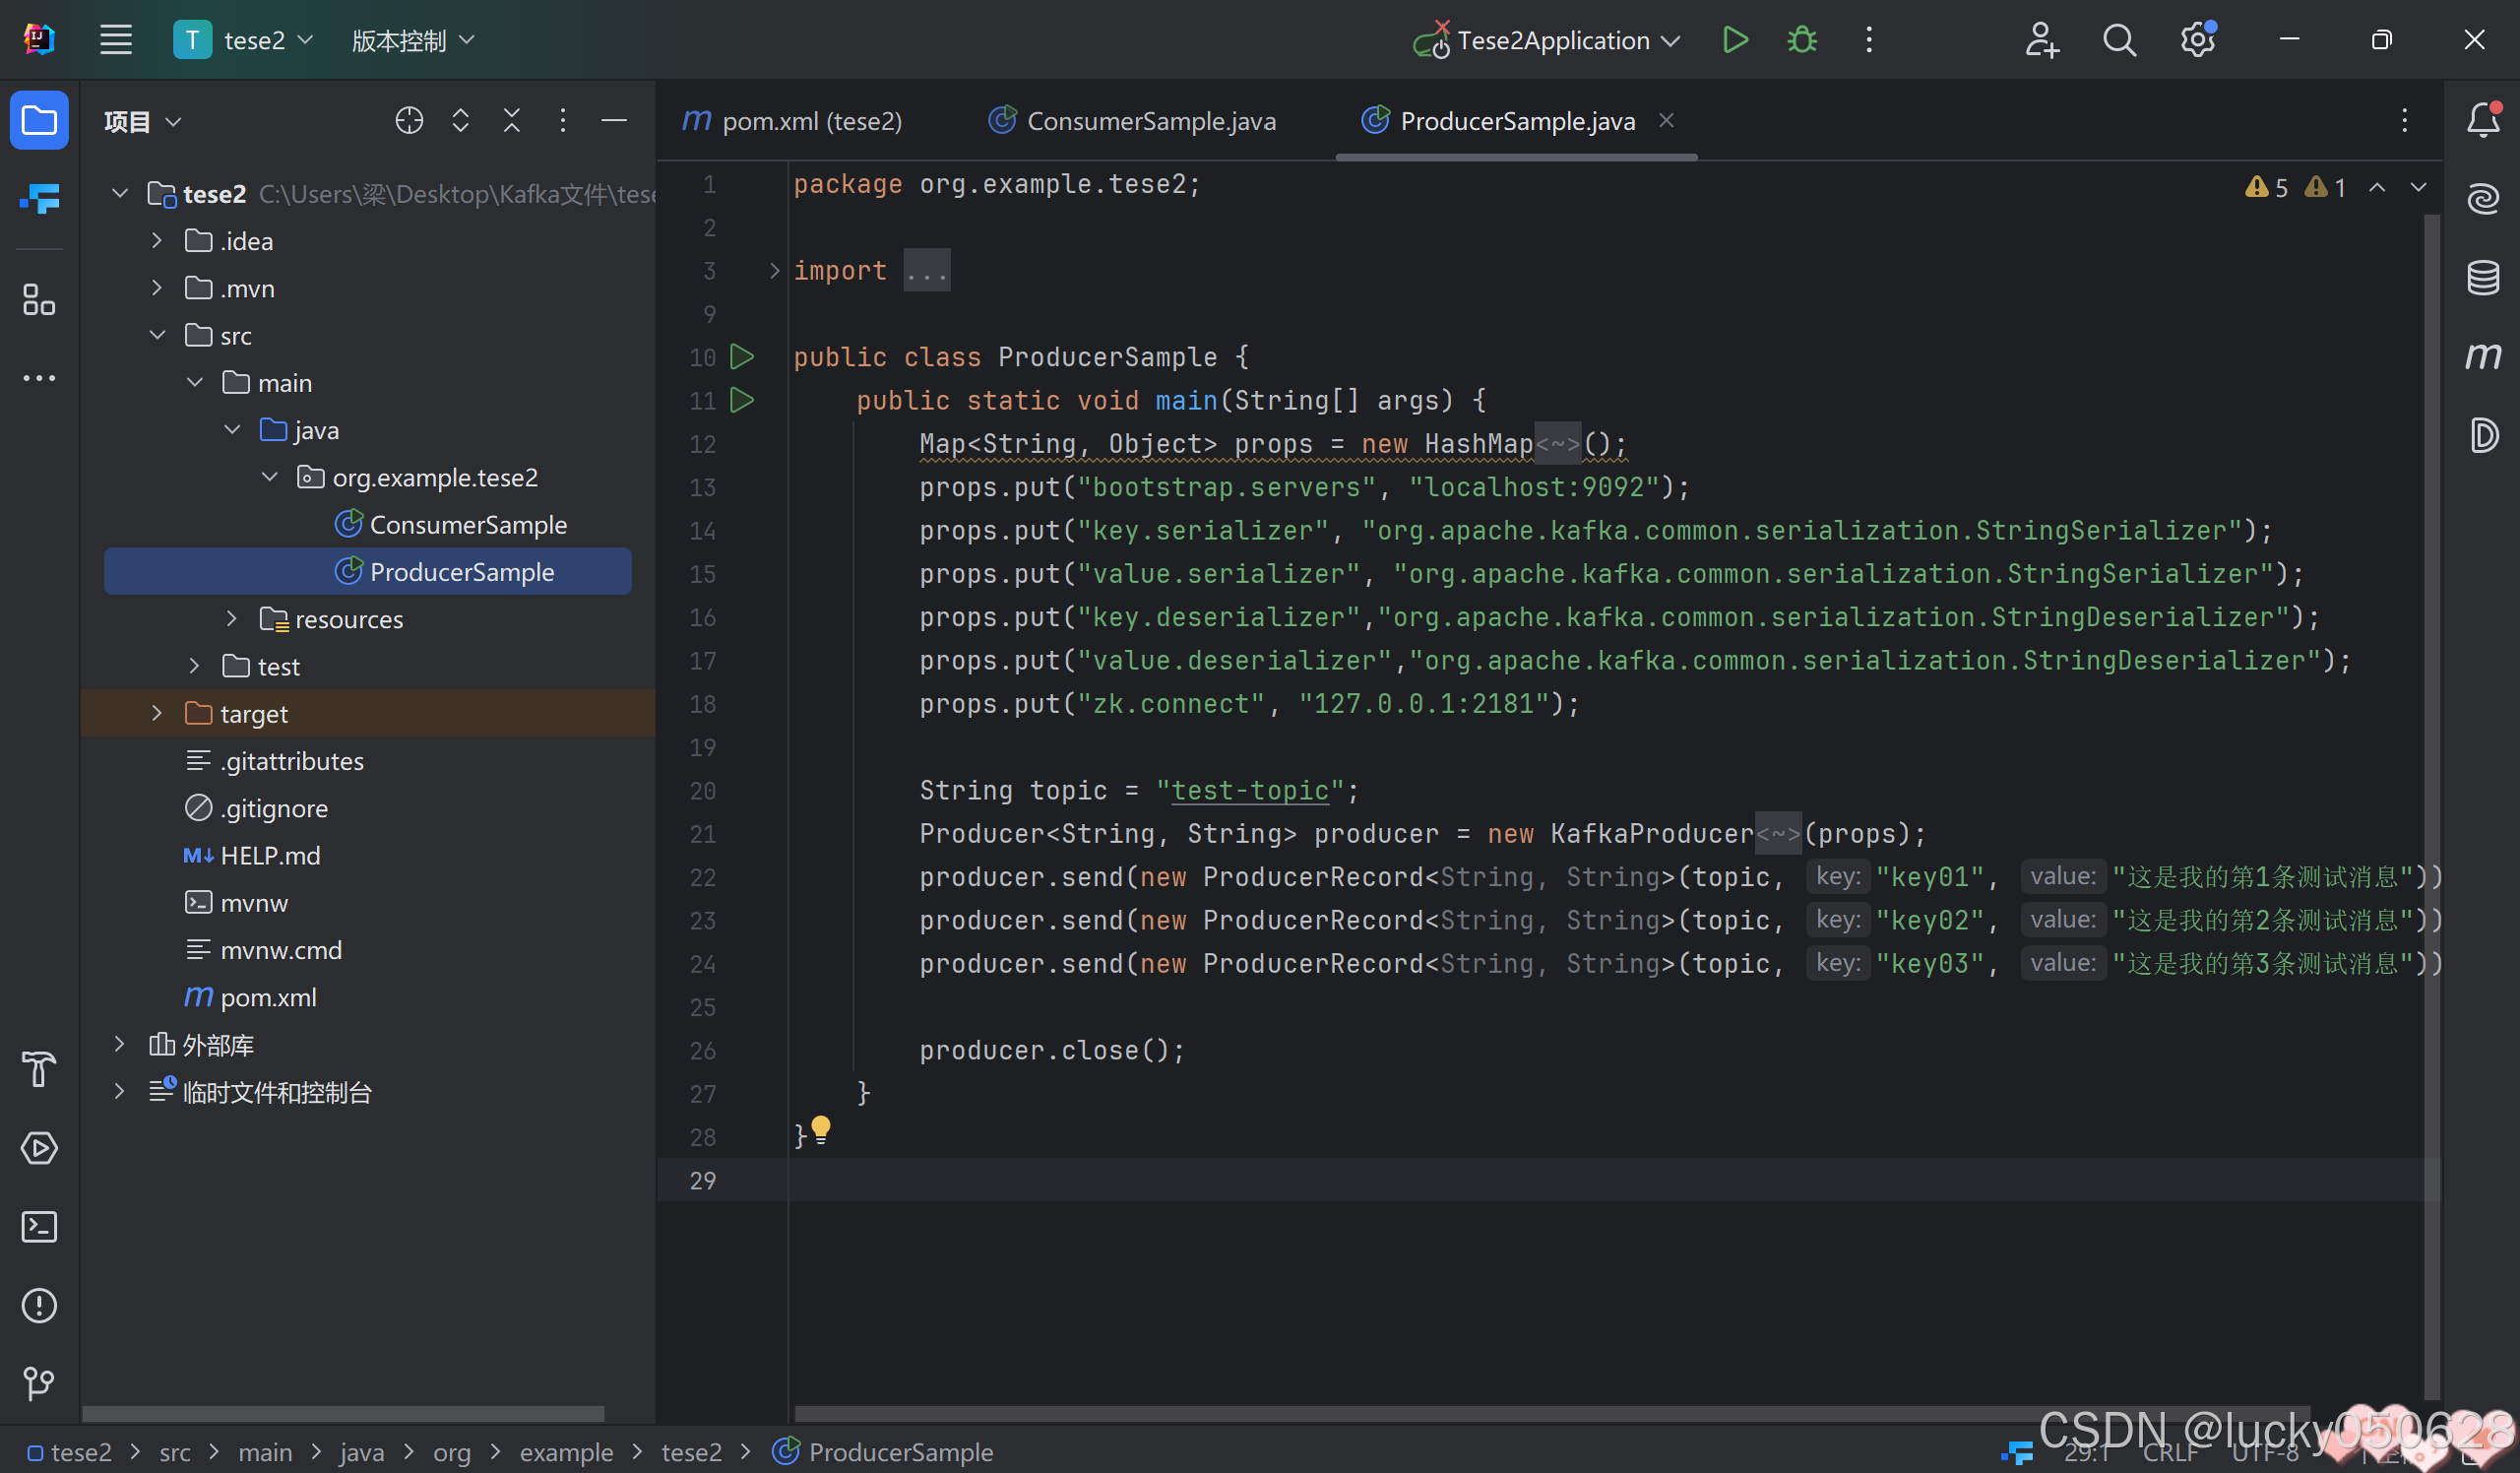Click the lightbulb quick-fix at line 28
Viewport: 2520px width, 1473px height.
click(821, 1130)
